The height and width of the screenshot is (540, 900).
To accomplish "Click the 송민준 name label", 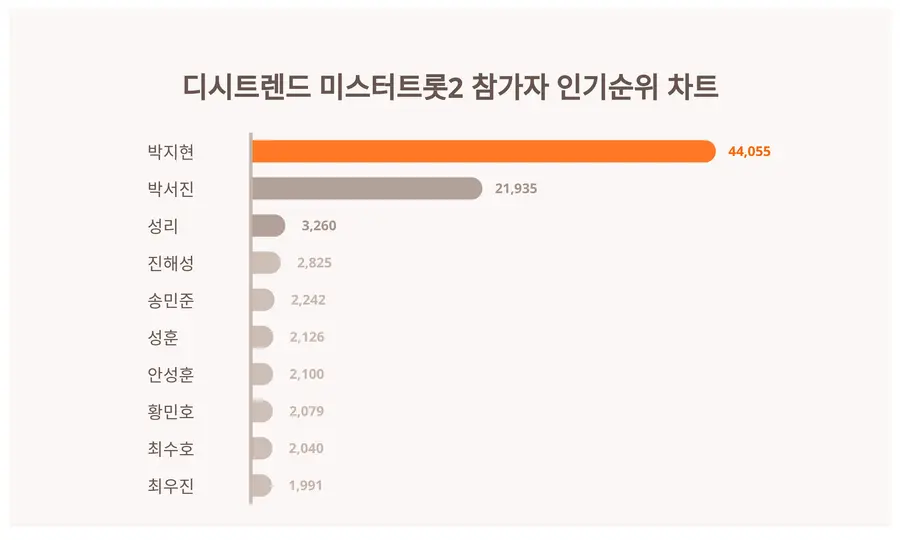I will 170,300.
